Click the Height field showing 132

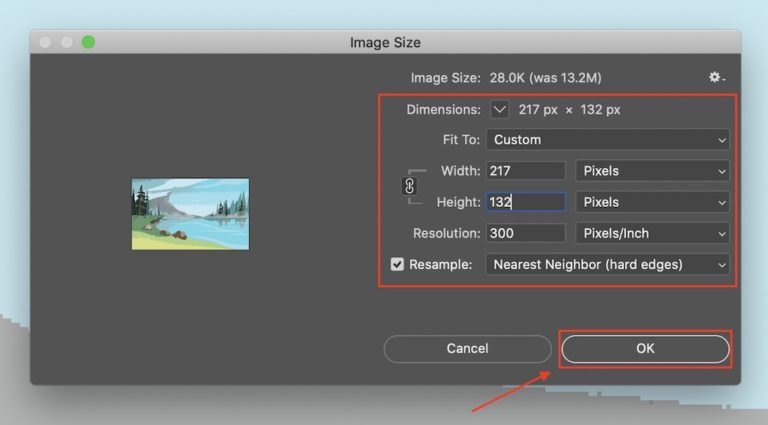[526, 202]
